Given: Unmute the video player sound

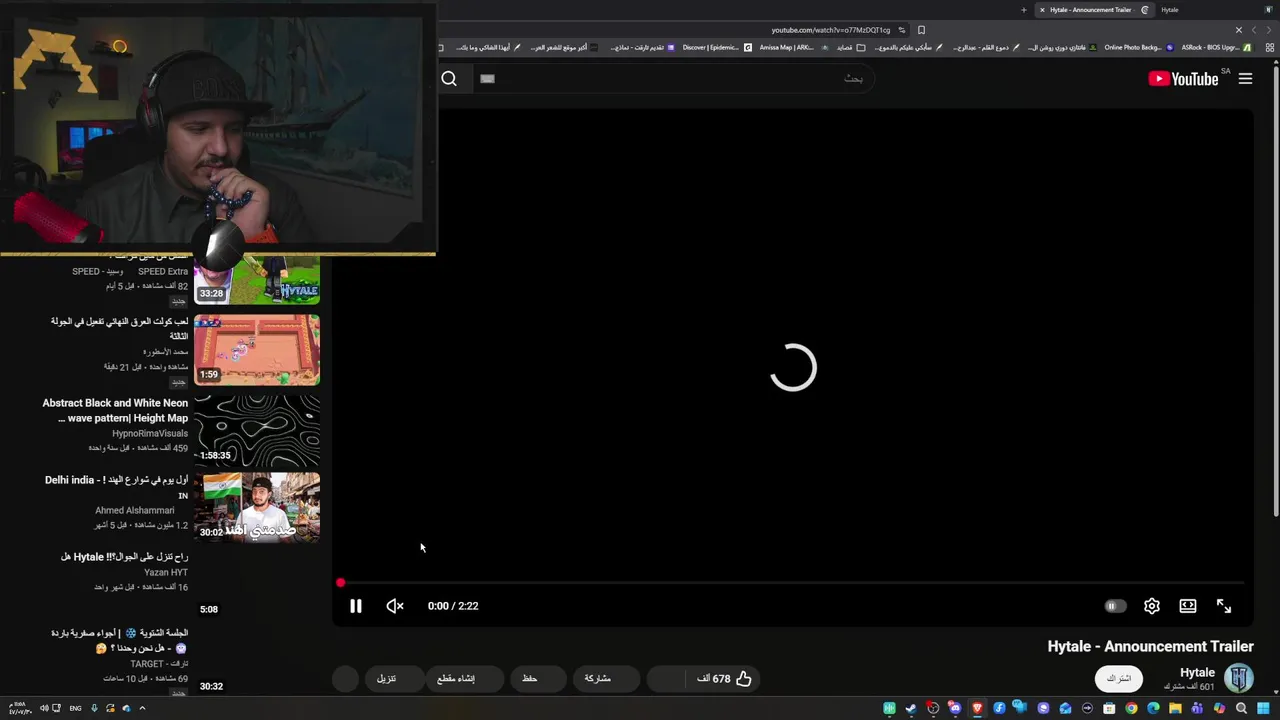Looking at the screenshot, I should click(395, 606).
